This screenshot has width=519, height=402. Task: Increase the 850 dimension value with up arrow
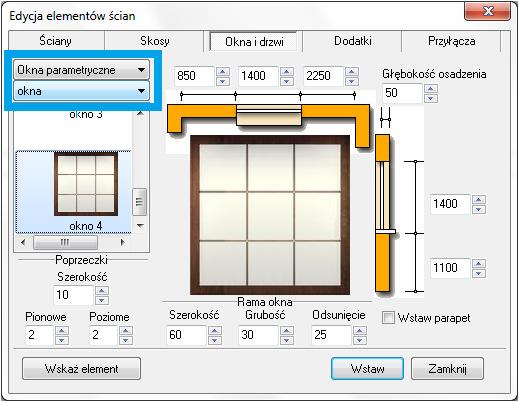point(223,72)
